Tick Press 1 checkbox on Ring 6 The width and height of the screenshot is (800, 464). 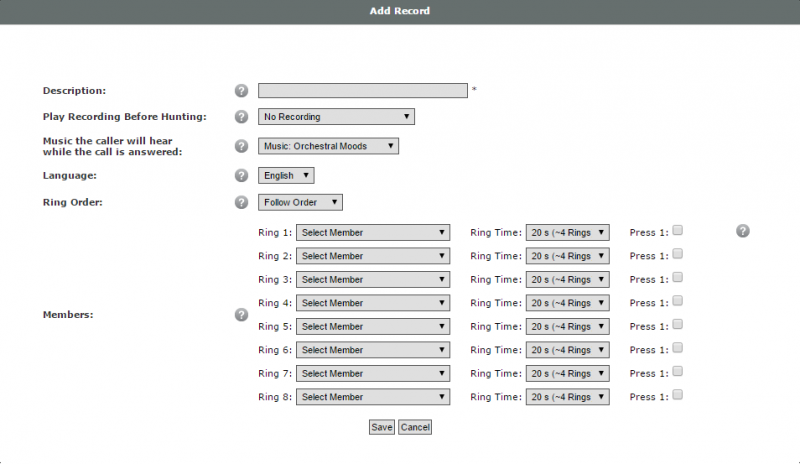pyautogui.click(x=678, y=348)
